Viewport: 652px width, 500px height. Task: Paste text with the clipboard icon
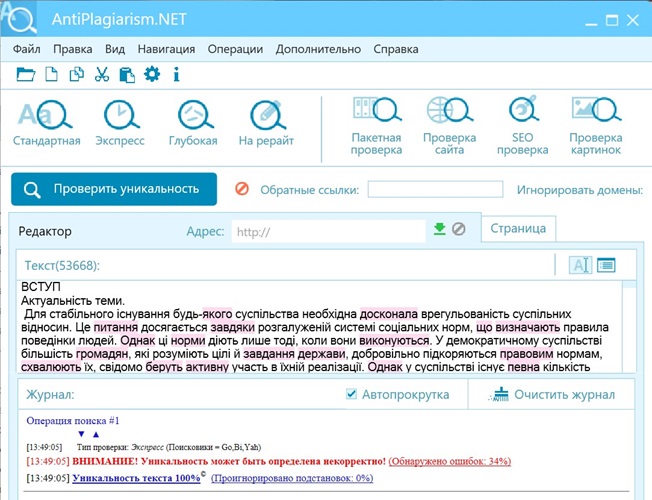click(x=127, y=75)
